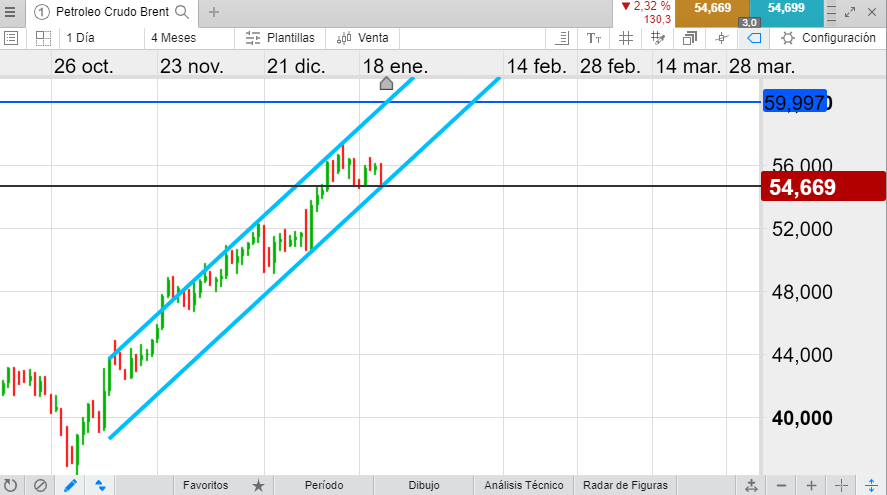Screen dimensions: 887x495
Task: Click the 59,997 price level label
Action: pos(795,102)
